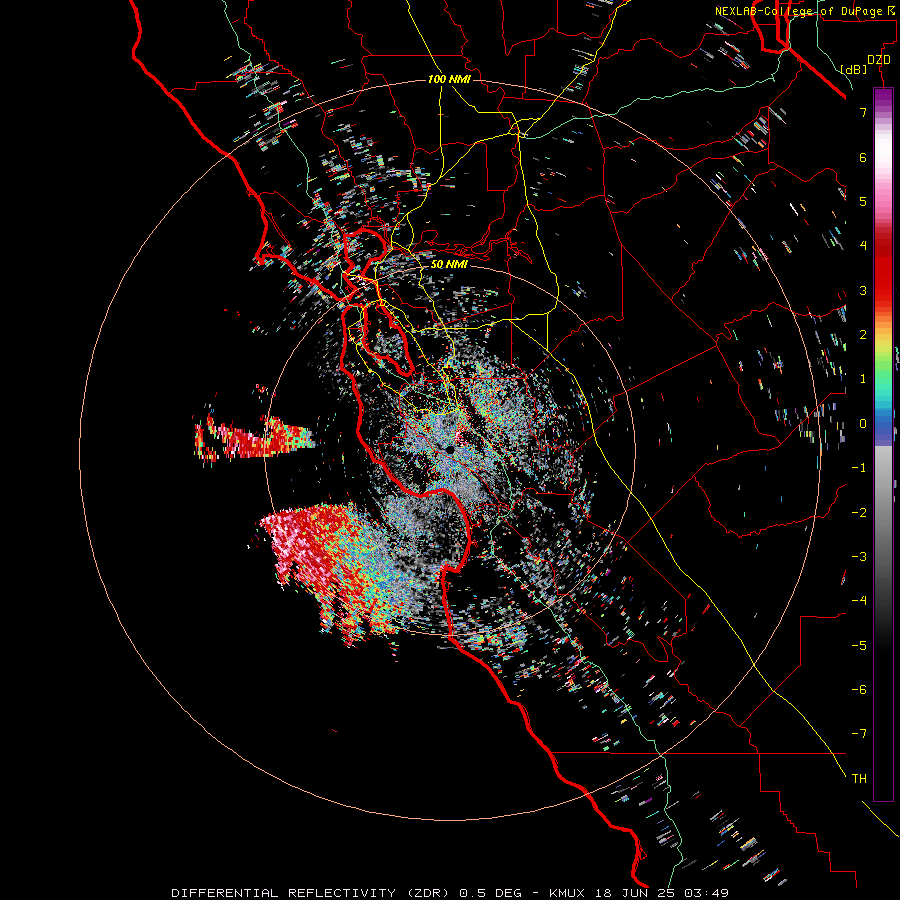Click the color scale value 5

(863, 201)
